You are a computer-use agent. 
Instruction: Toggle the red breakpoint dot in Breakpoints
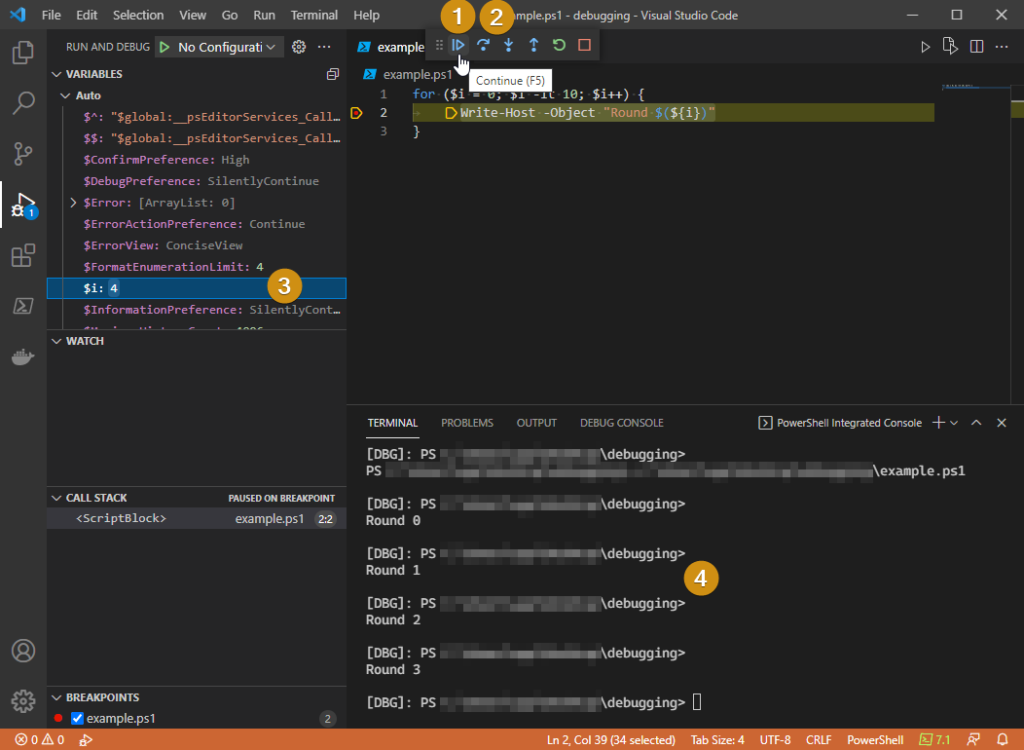coord(58,718)
